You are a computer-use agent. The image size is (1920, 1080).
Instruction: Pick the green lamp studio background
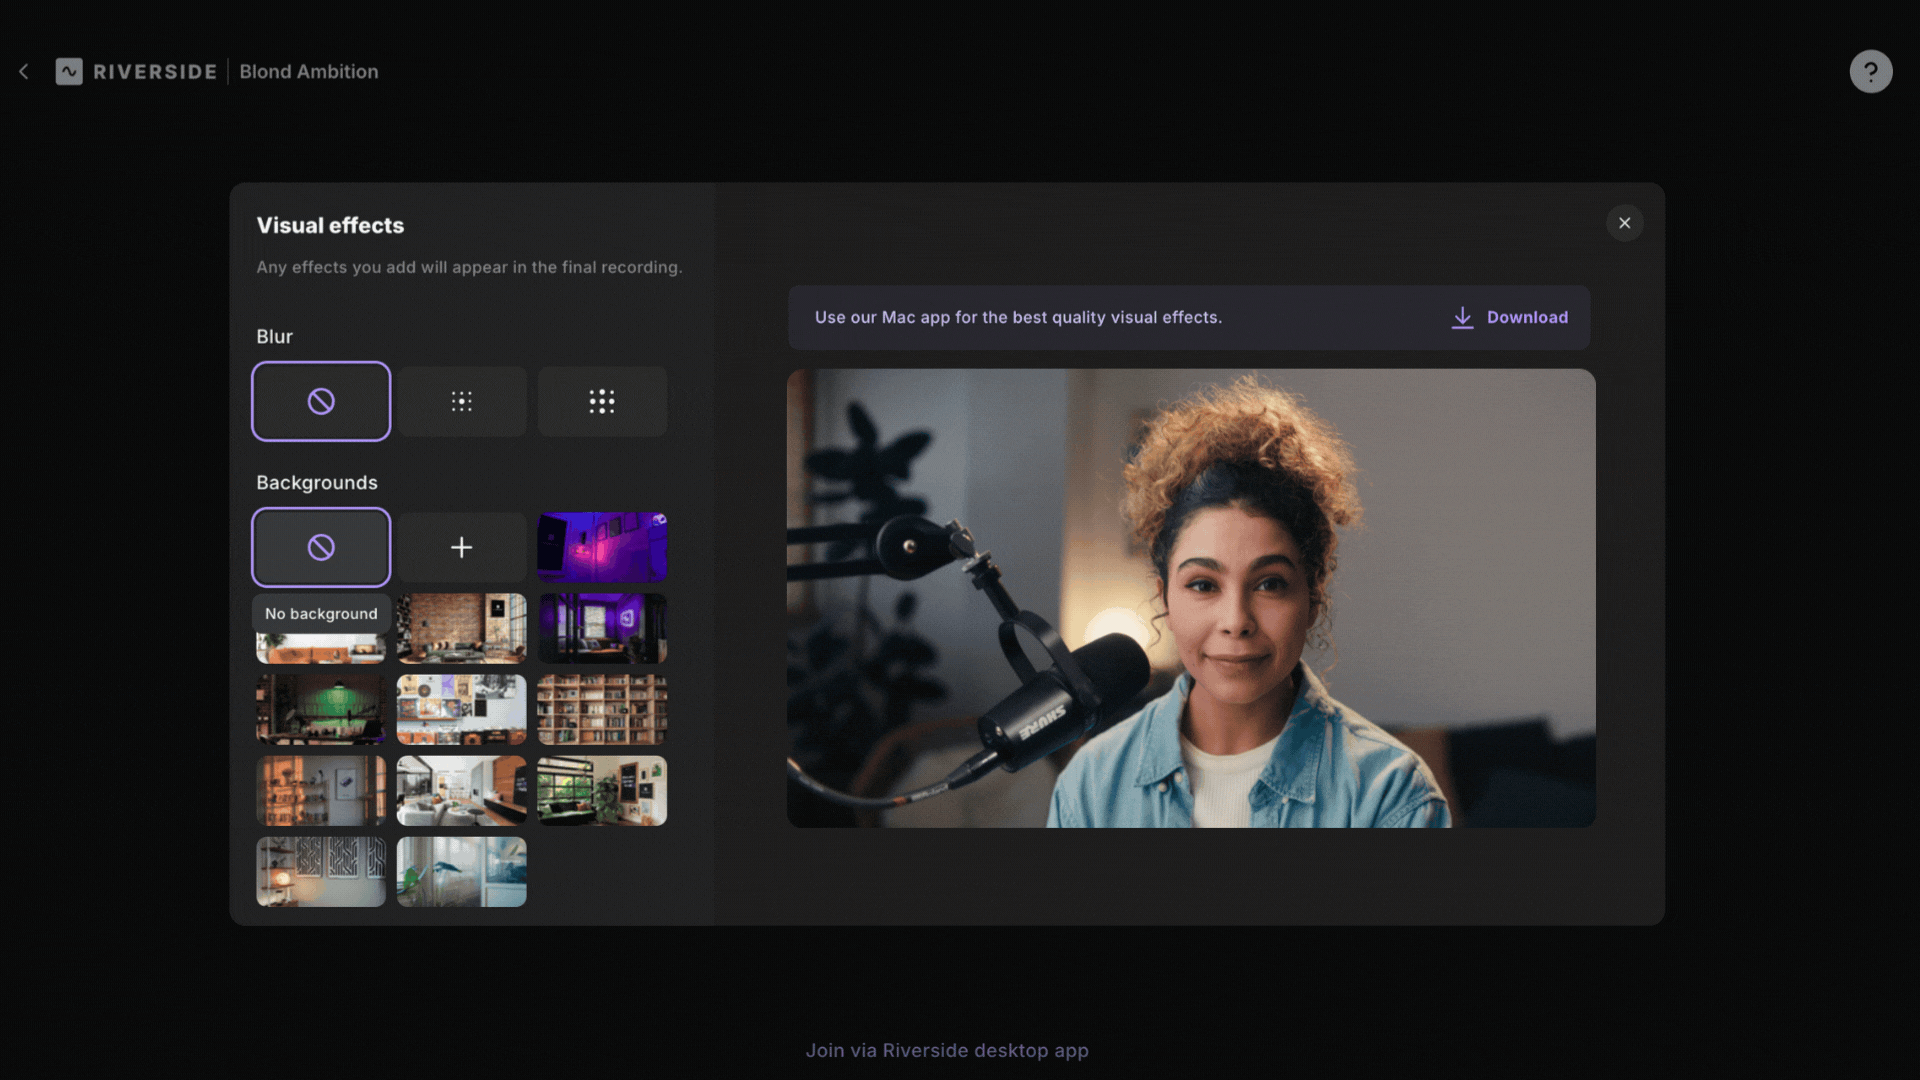point(320,710)
